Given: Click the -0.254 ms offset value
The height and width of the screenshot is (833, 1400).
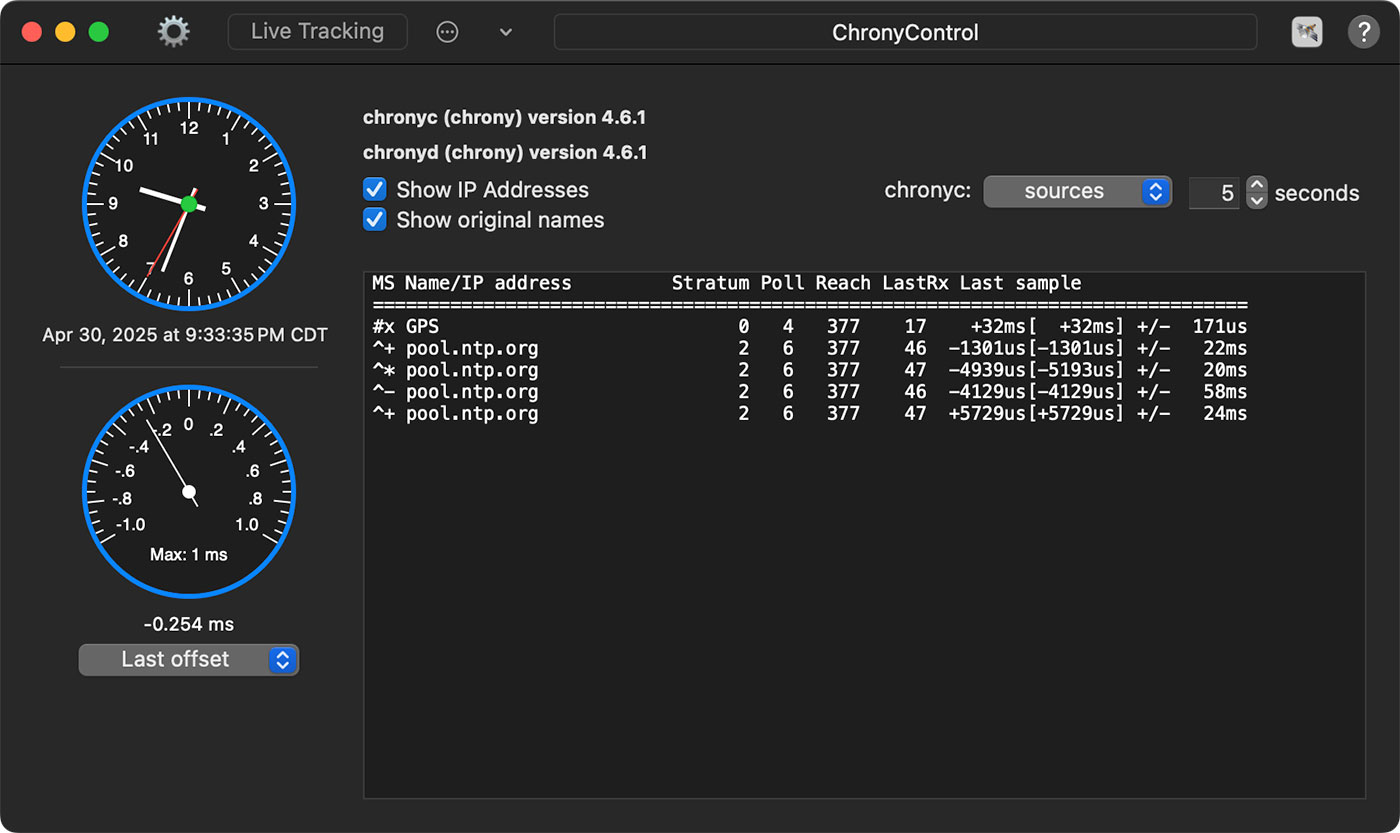Looking at the screenshot, I should pyautogui.click(x=189, y=624).
